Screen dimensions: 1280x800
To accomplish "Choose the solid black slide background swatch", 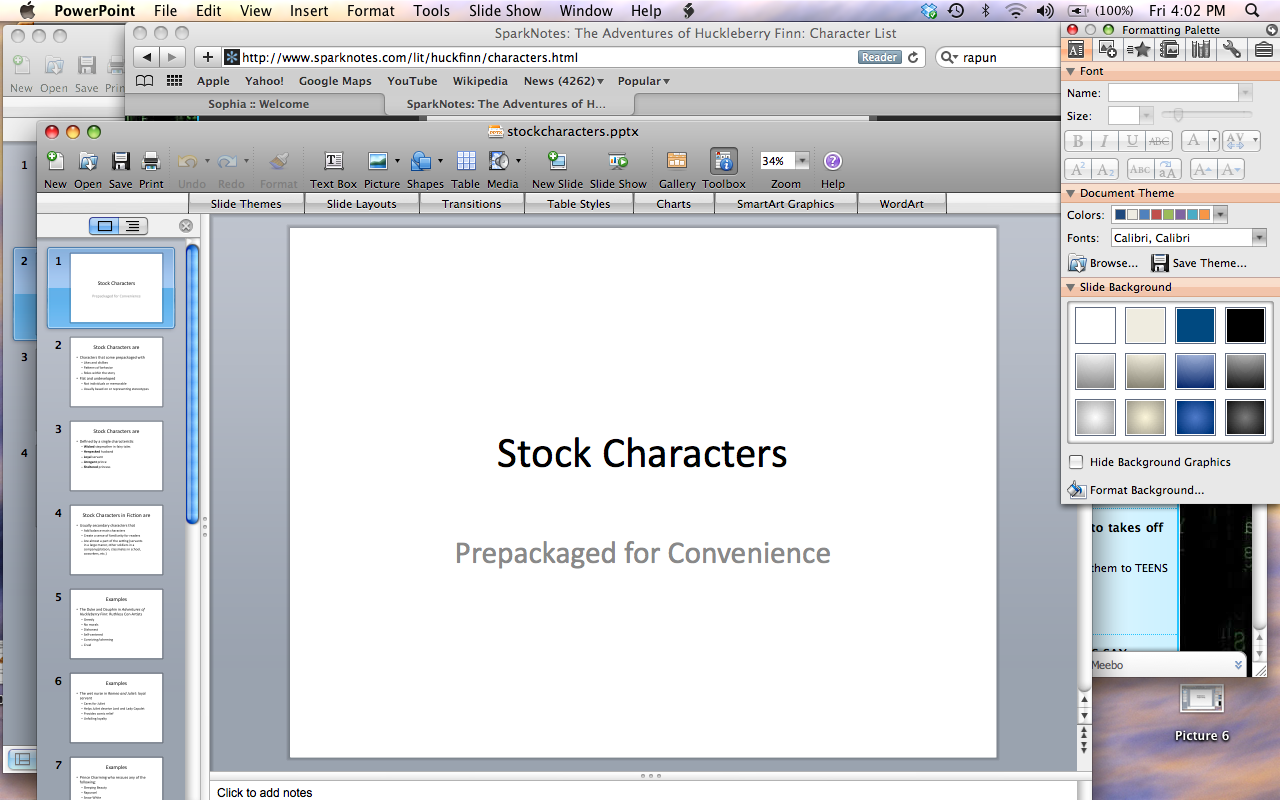I will point(1245,326).
